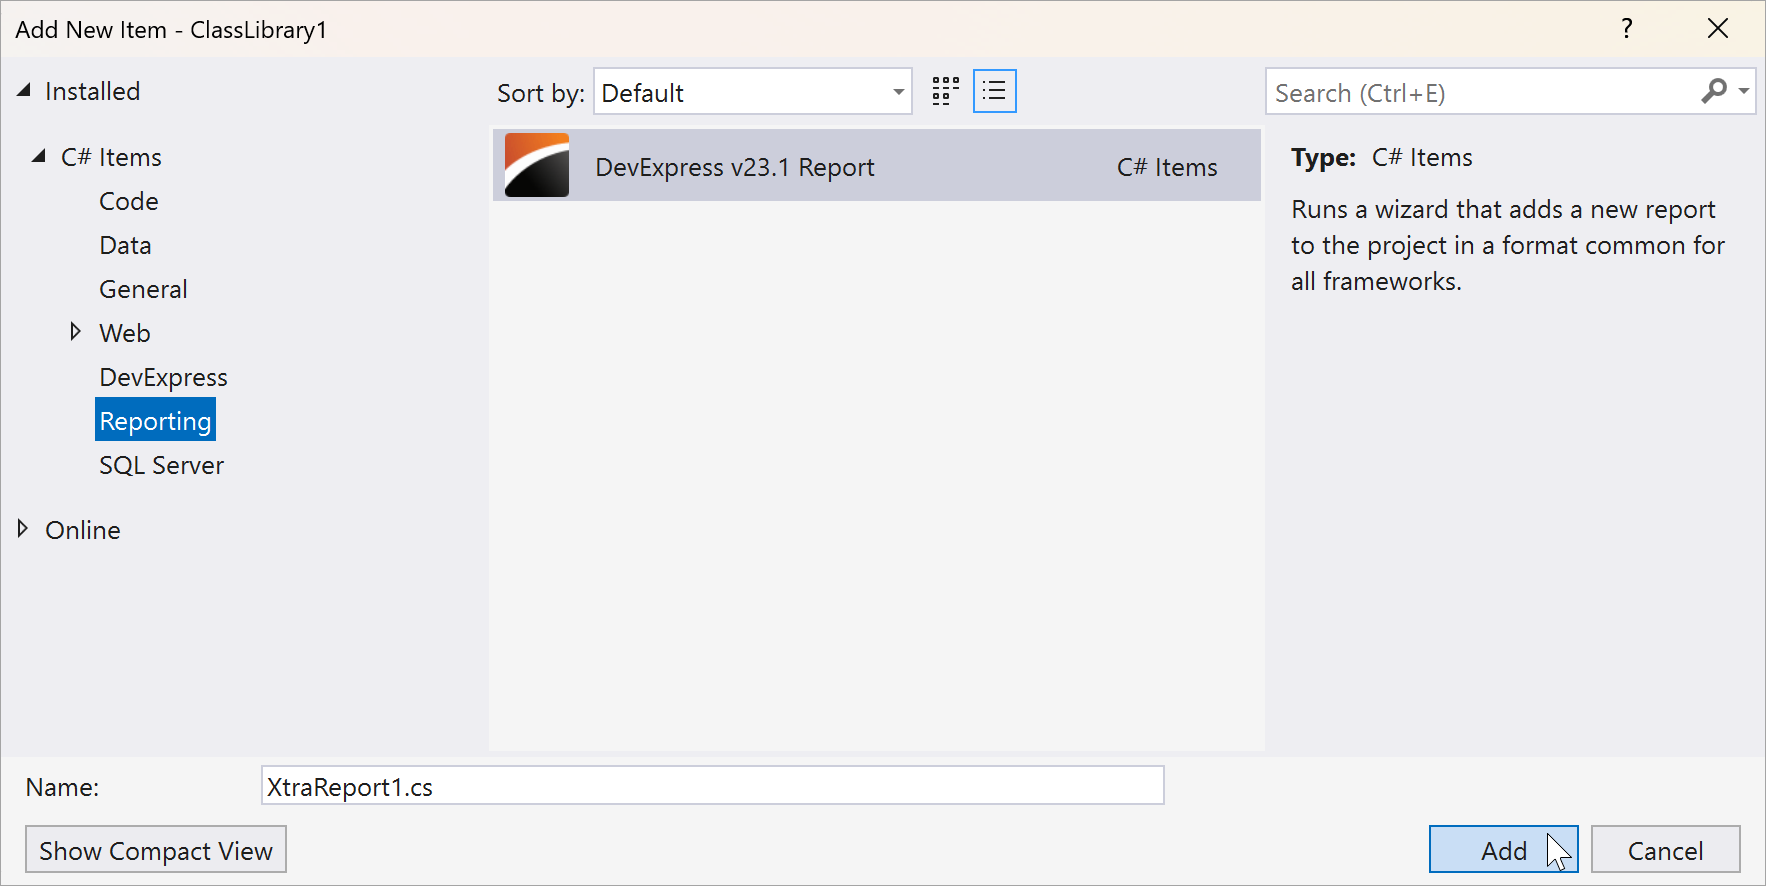
Task: Select the Online tree label
Action: coord(83,530)
